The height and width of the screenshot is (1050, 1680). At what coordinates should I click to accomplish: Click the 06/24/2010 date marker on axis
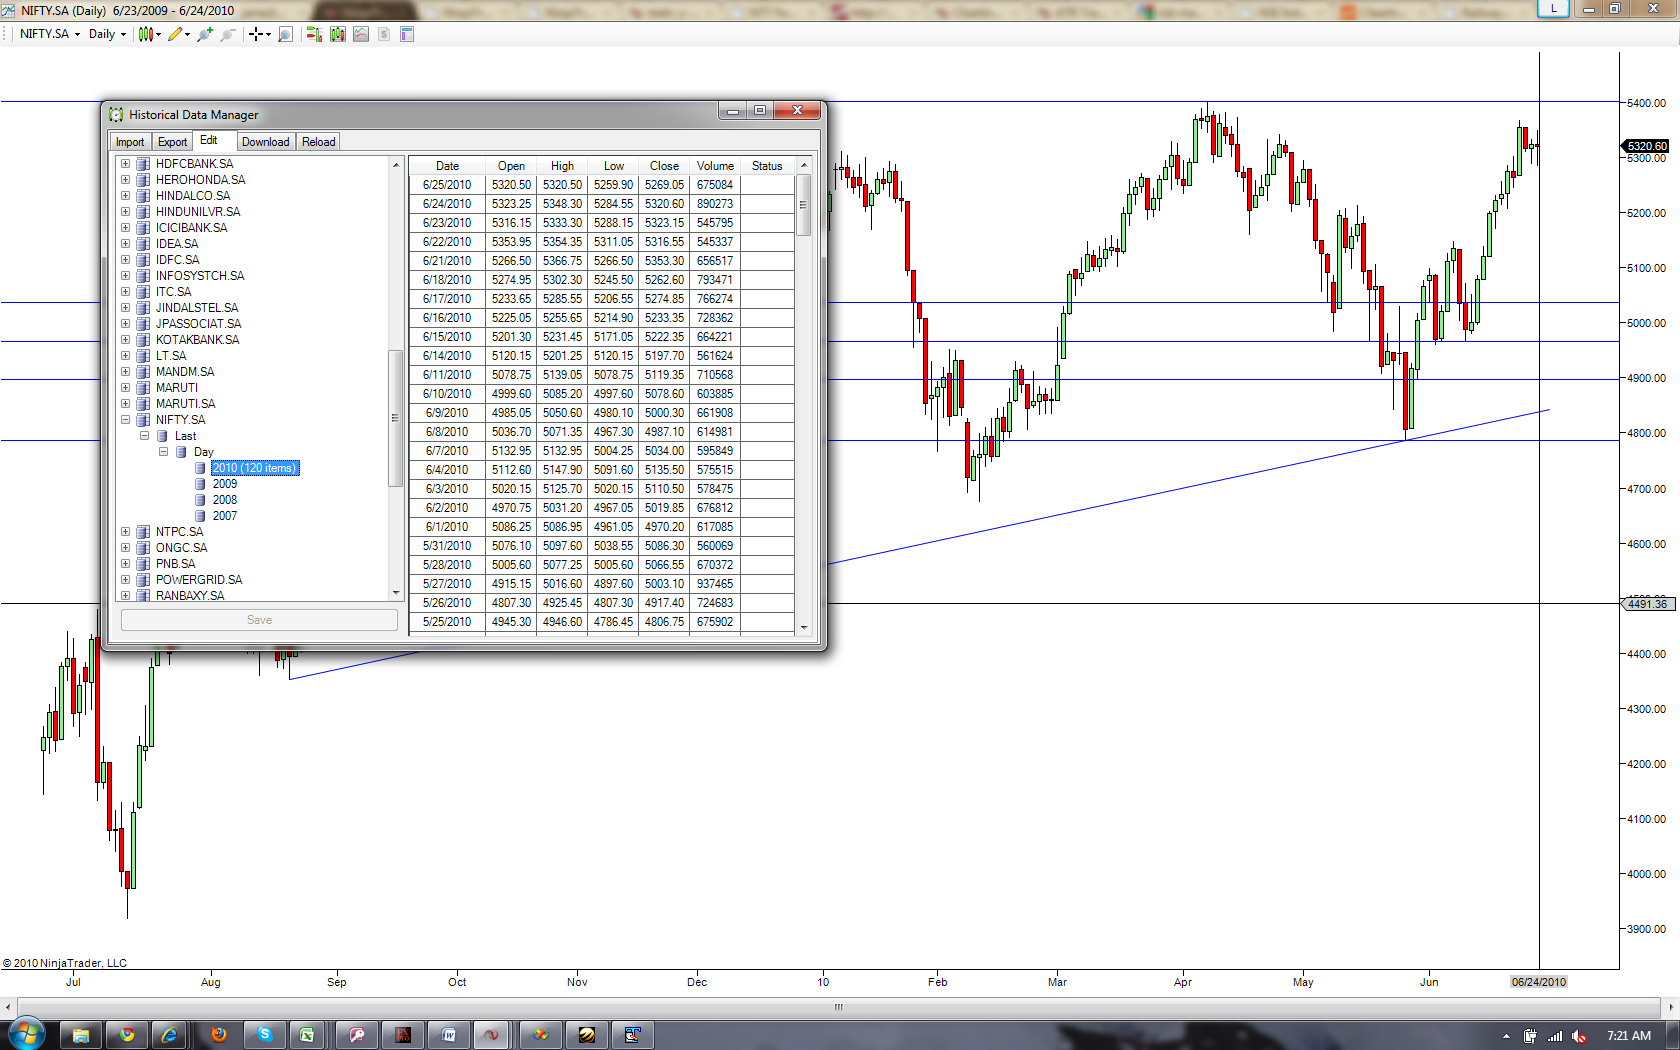1539,982
